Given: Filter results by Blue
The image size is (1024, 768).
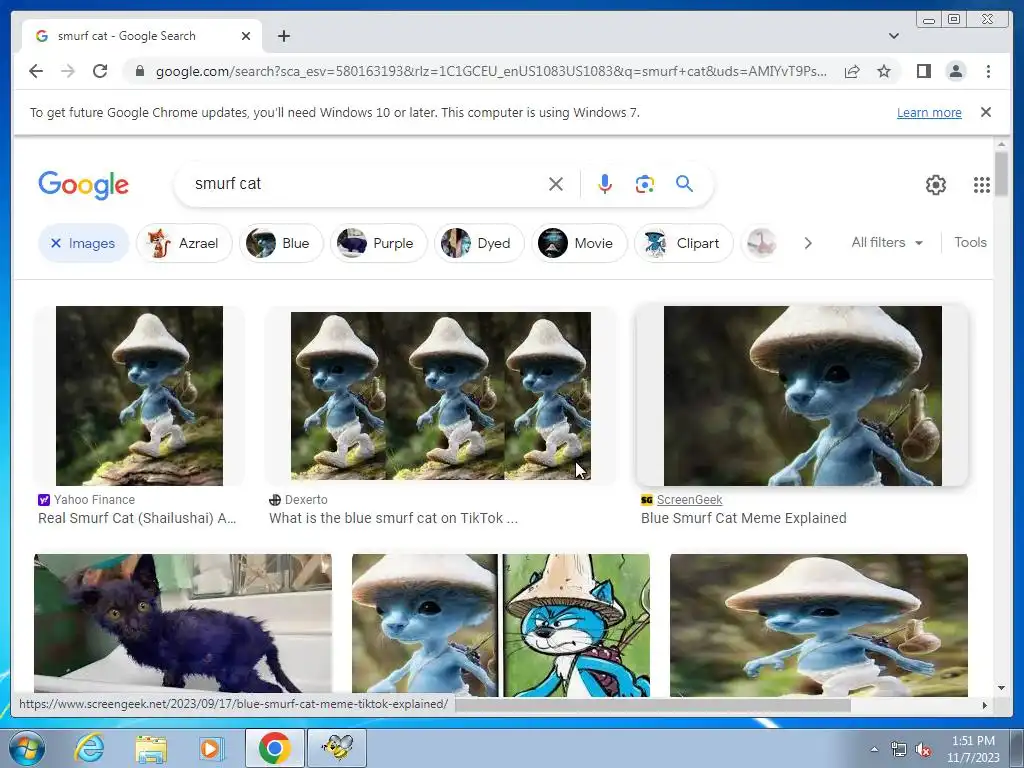Looking at the screenshot, I should click(281, 243).
